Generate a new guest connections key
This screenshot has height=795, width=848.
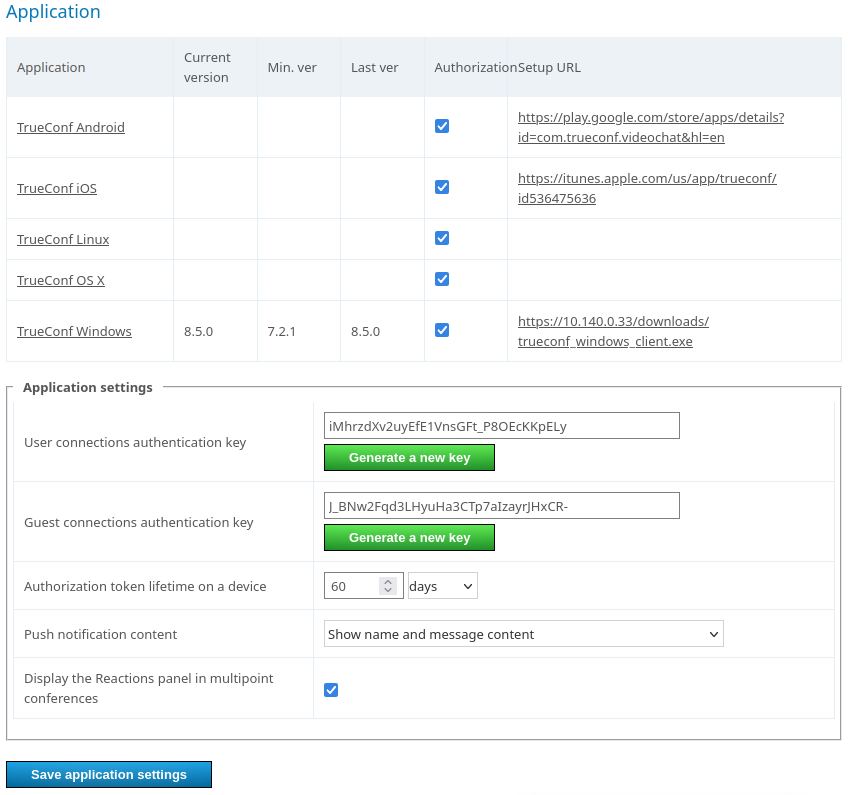[409, 538]
